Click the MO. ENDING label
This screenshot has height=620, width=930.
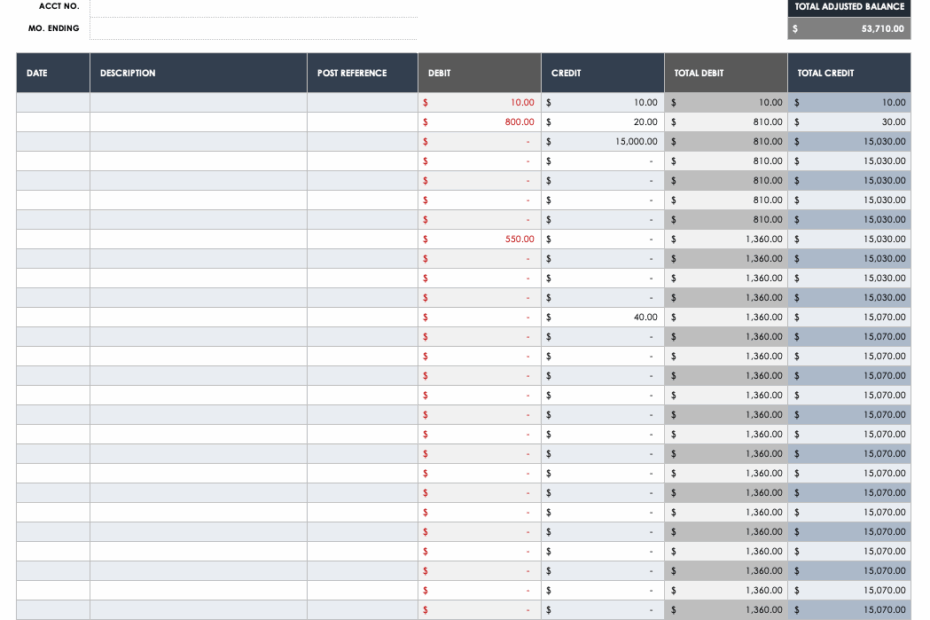(53, 28)
